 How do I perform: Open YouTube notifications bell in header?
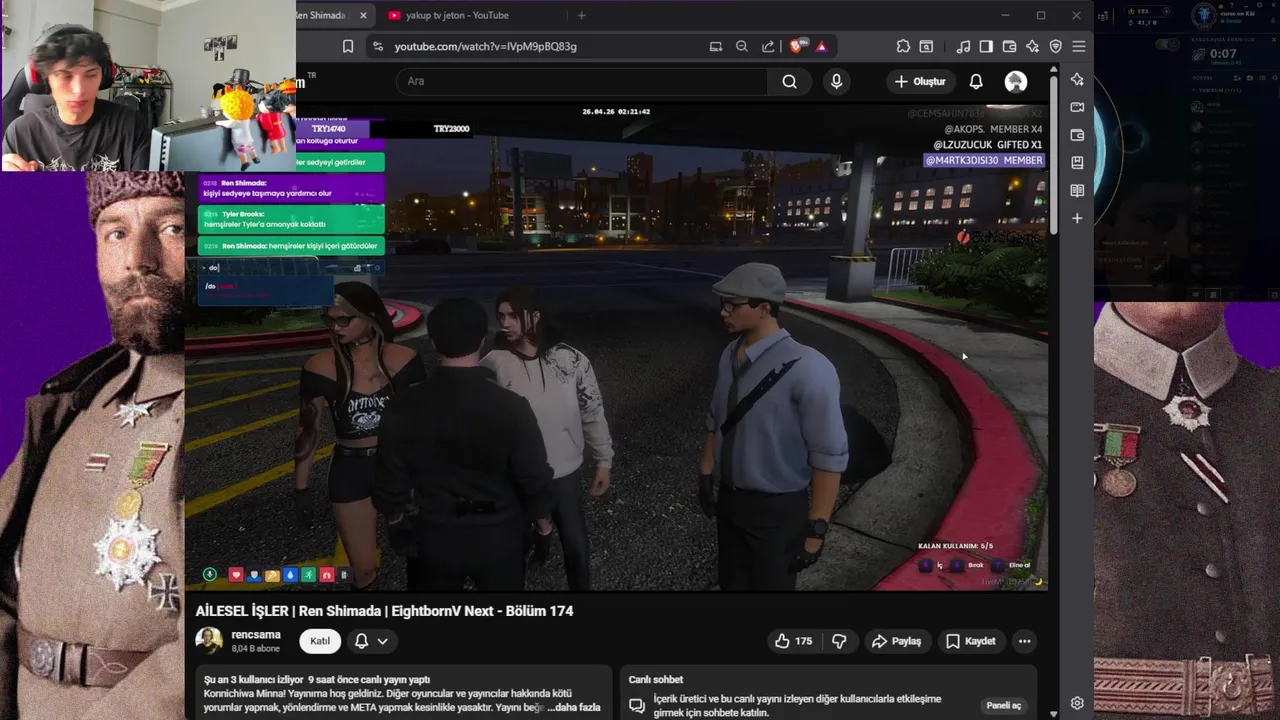pos(976,81)
